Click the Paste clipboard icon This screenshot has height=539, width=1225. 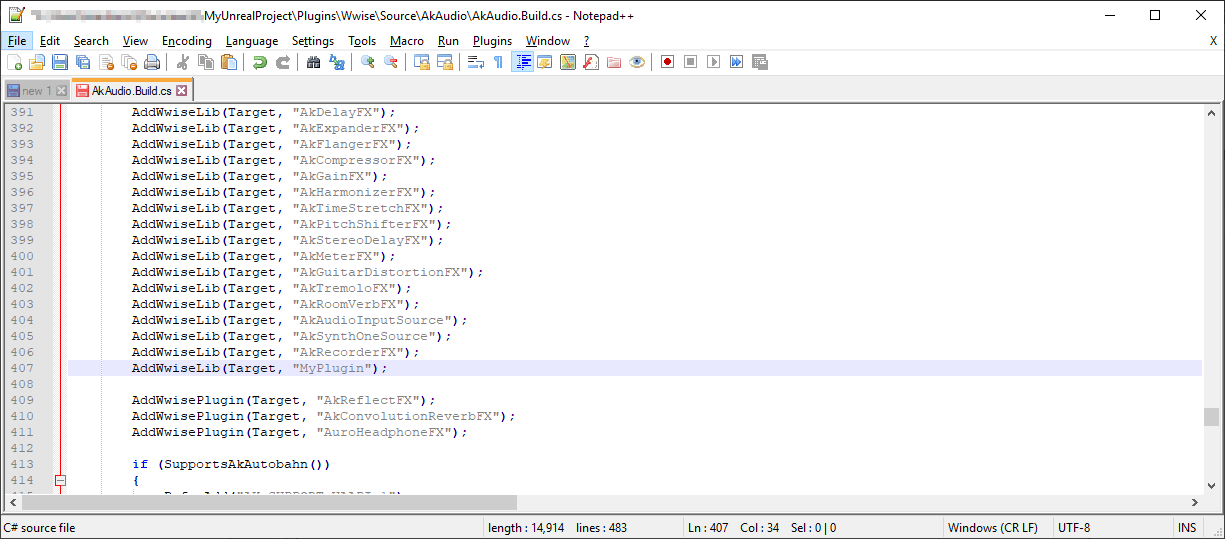(x=229, y=62)
